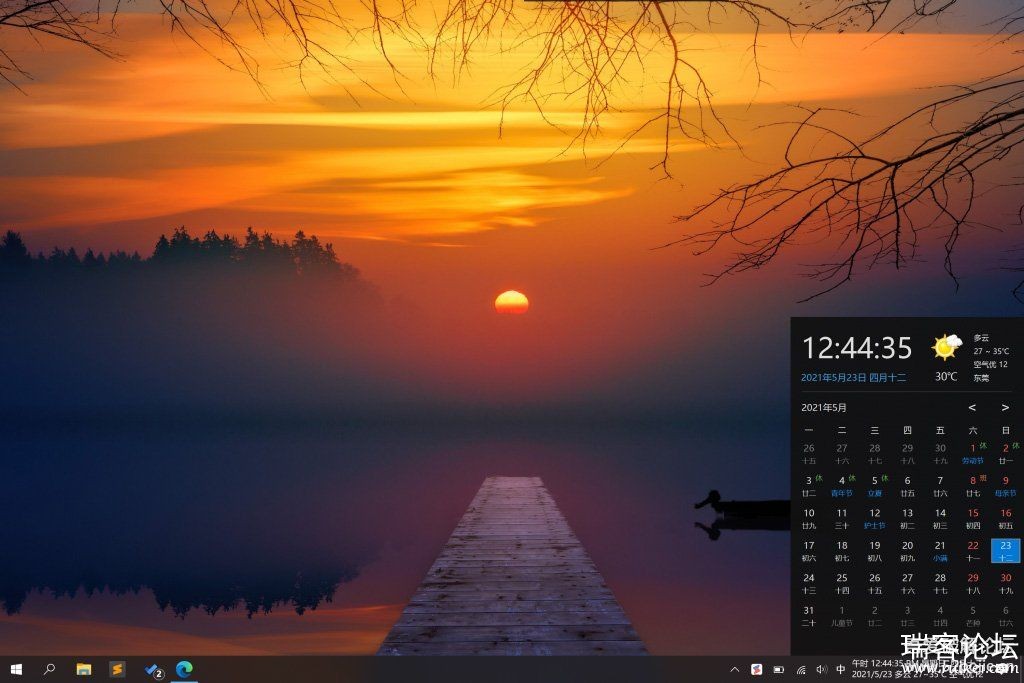Select Saturday date 22
Screen dimensions: 1024x683
972,550
